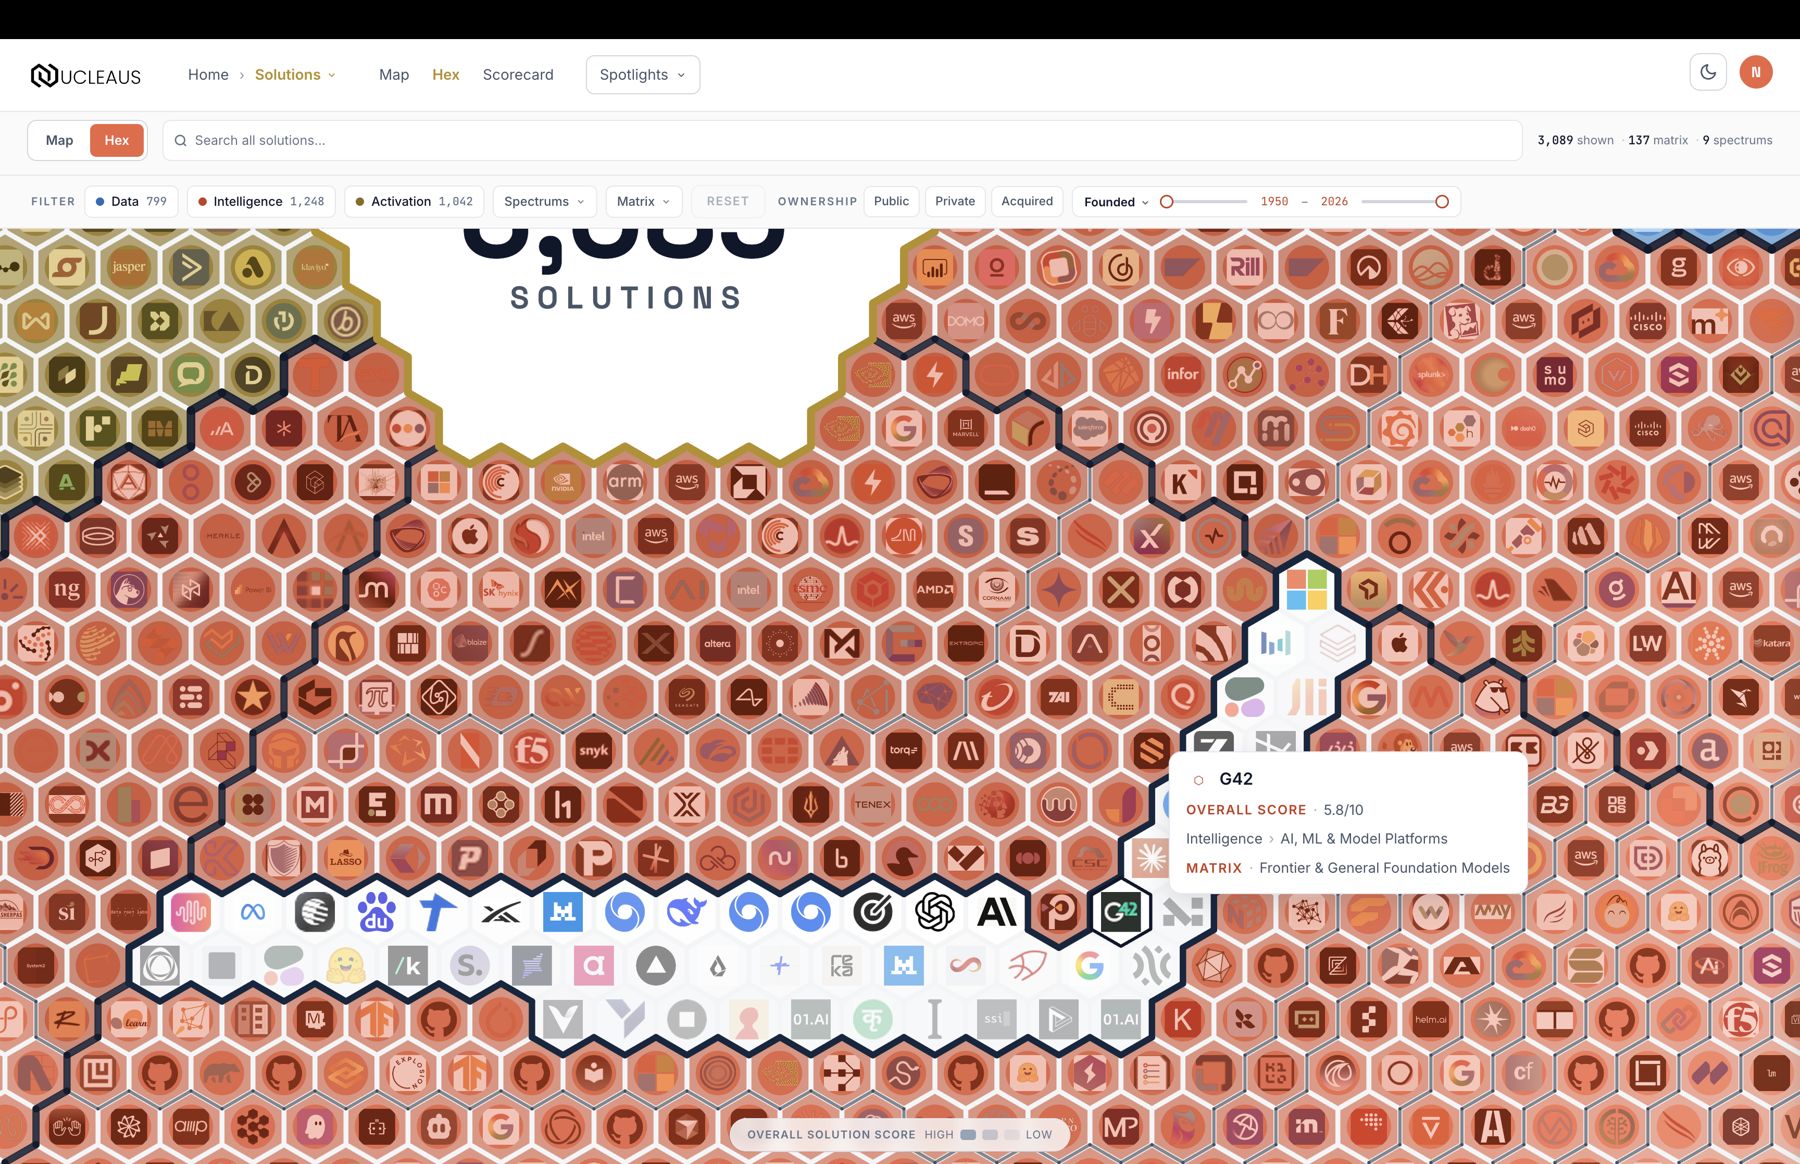The height and width of the screenshot is (1164, 1800).
Task: Expand Solutions breadcrumb dropdown
Action: 296,75
